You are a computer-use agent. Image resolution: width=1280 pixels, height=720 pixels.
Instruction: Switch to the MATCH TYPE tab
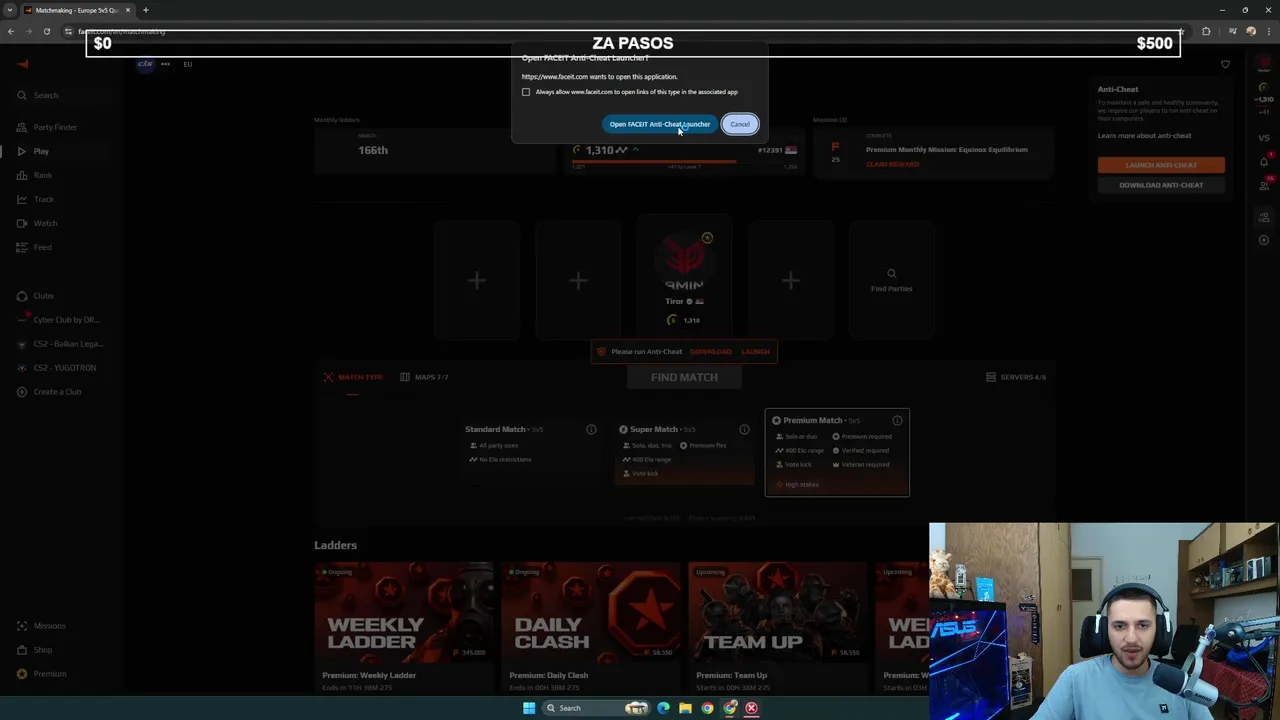(x=353, y=377)
